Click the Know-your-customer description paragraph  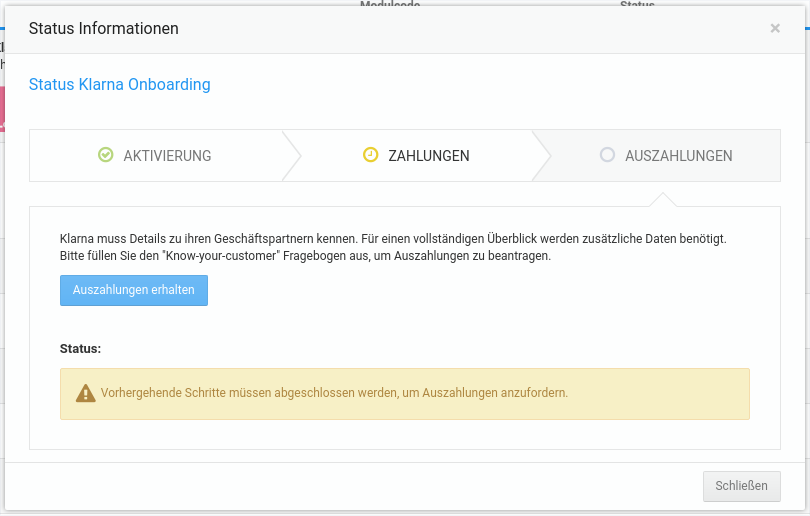click(x=393, y=247)
